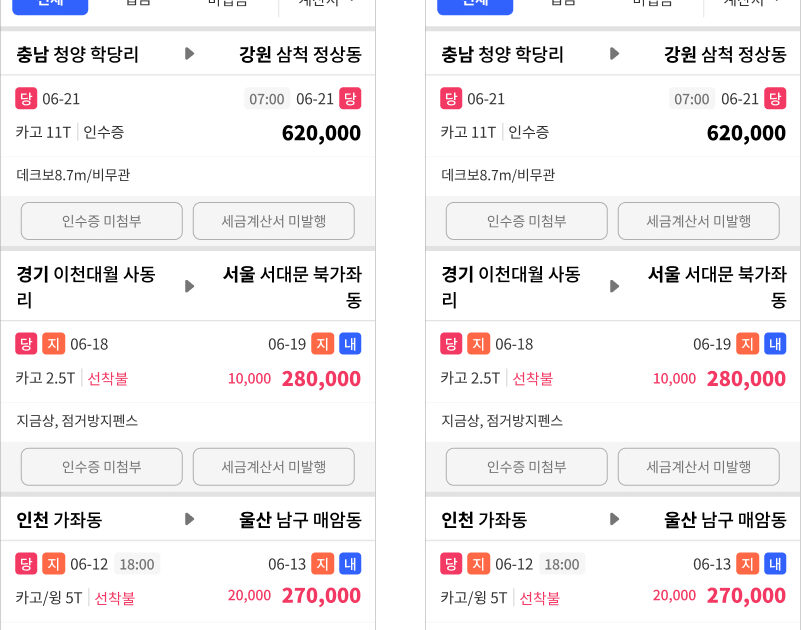Click the pink 당 badge before 06-21 in left panel
This screenshot has width=801, height=630.
pyautogui.click(x=26, y=98)
